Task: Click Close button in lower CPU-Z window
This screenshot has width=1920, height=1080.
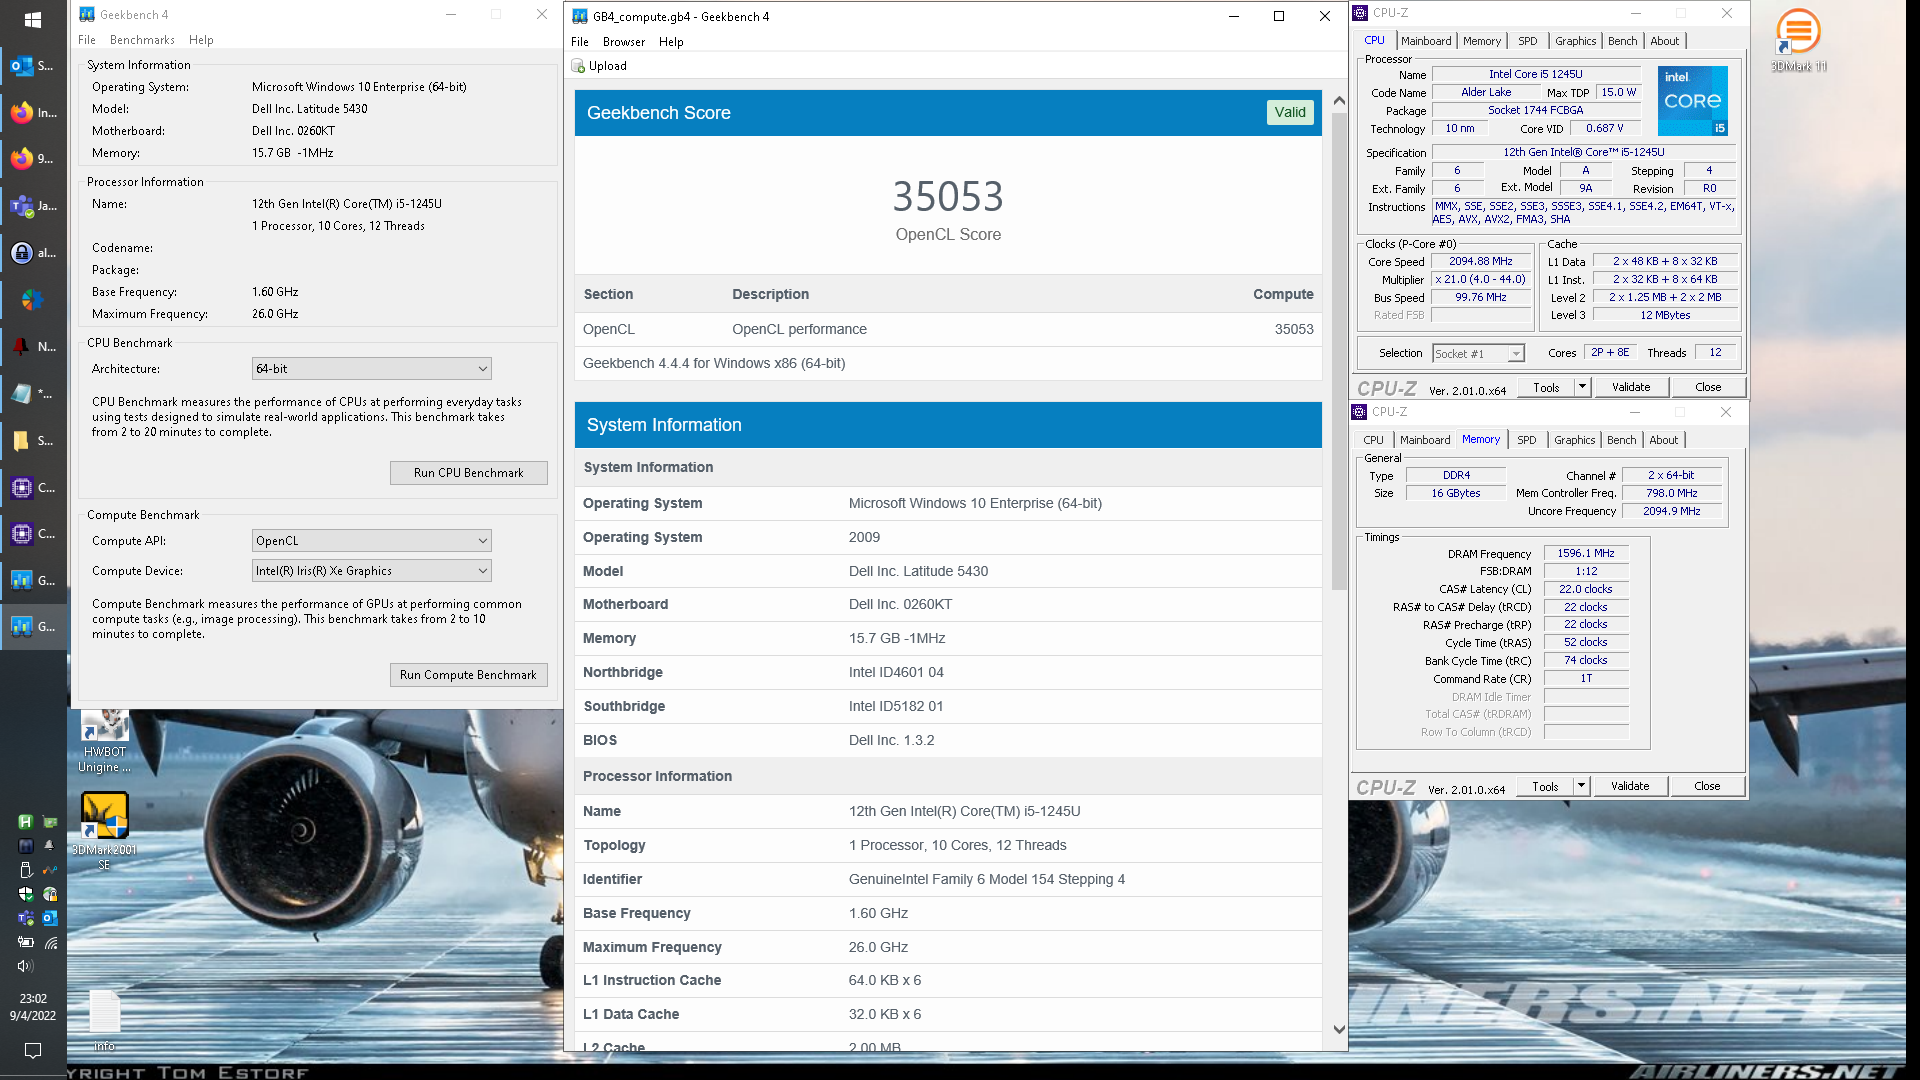Action: click(1707, 786)
